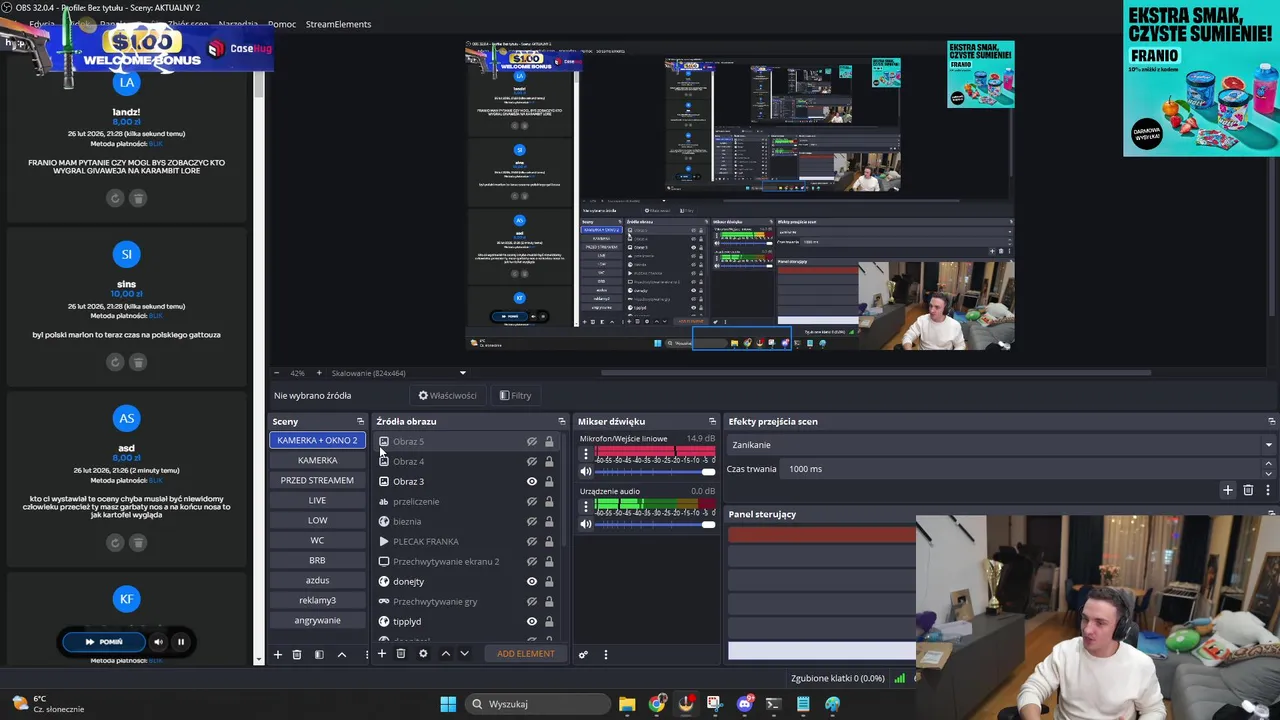Show the Obraz 4 source
Image resolution: width=1280 pixels, height=720 pixels.
532,461
